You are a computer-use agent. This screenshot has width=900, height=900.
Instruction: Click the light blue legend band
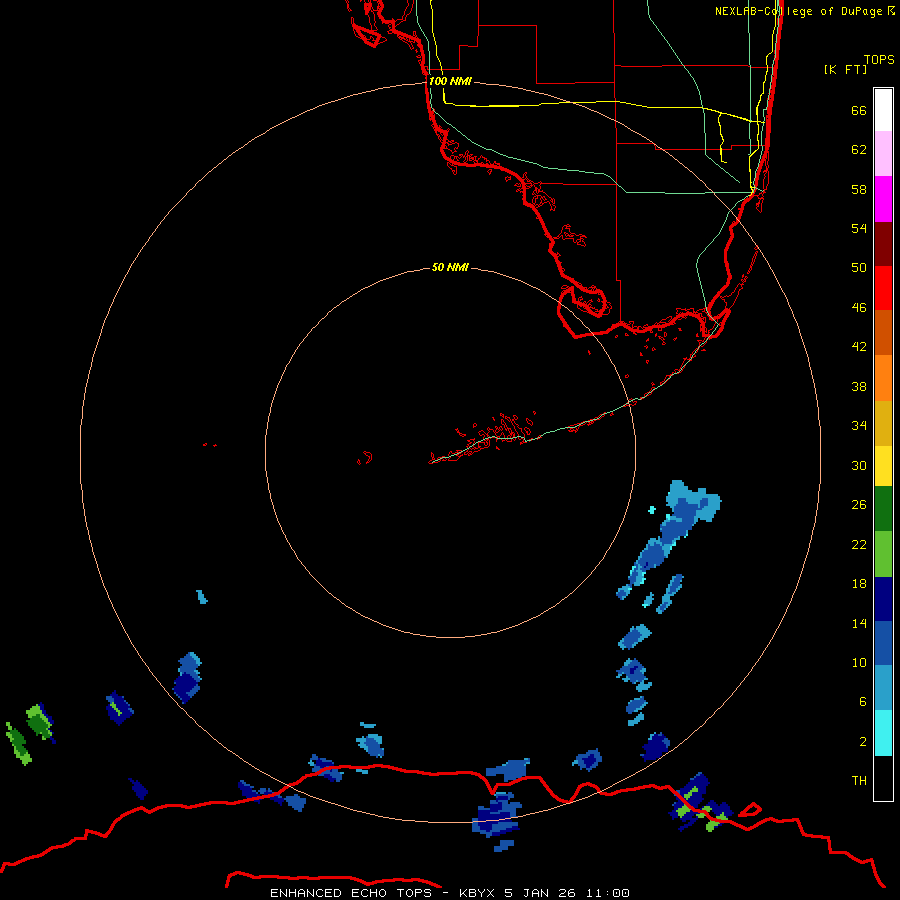883,688
